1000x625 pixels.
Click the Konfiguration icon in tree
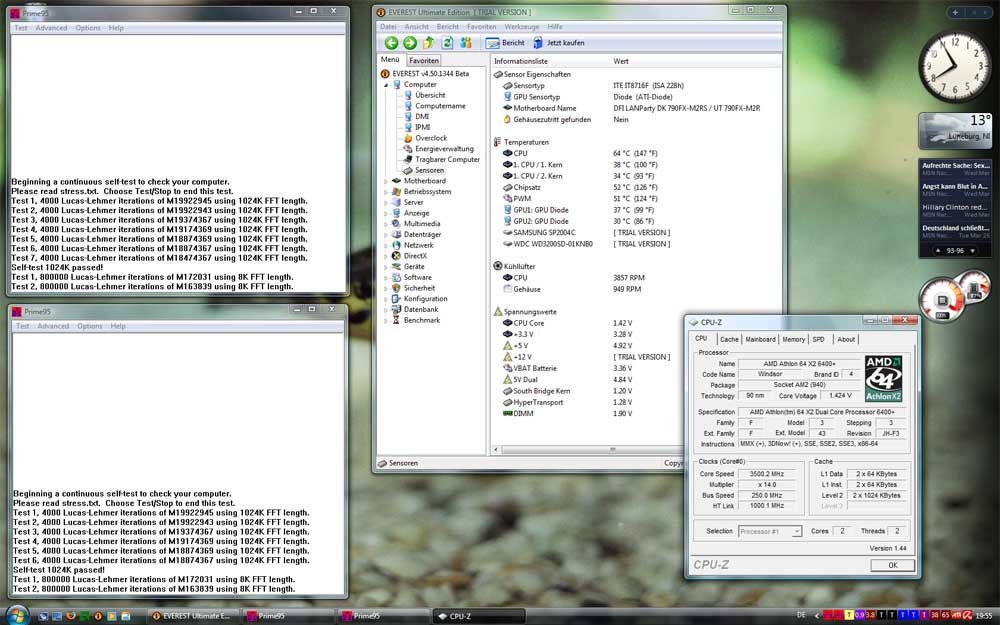(x=396, y=298)
